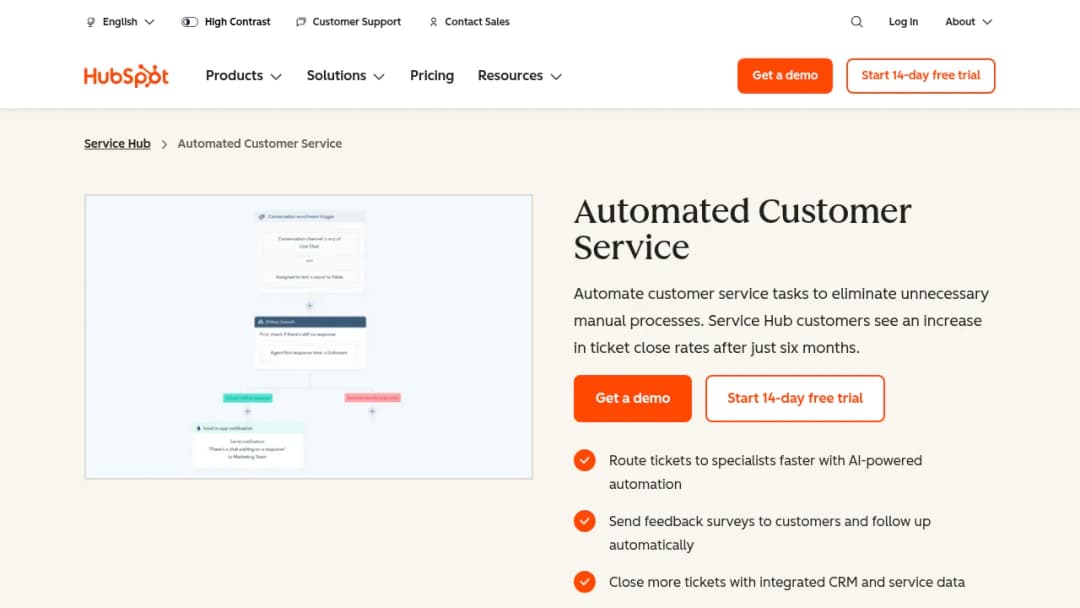The image size is (1080, 608).
Task: Click text 'Route tickets to specialists faster'
Action: [x=712, y=460]
